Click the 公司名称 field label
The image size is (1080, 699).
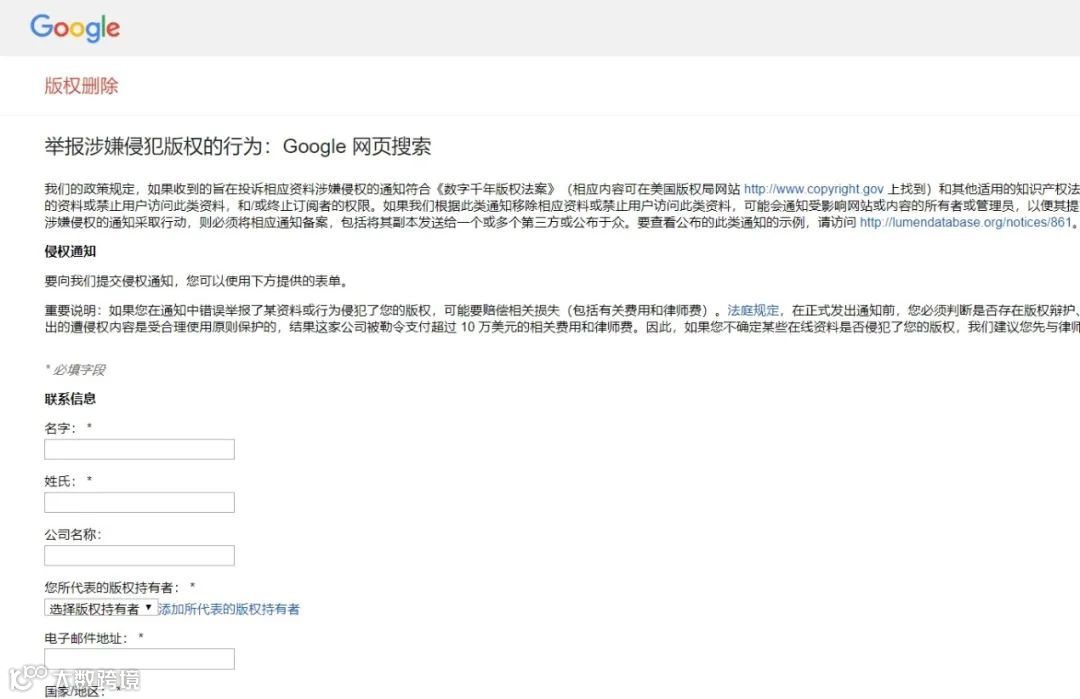coord(73,534)
